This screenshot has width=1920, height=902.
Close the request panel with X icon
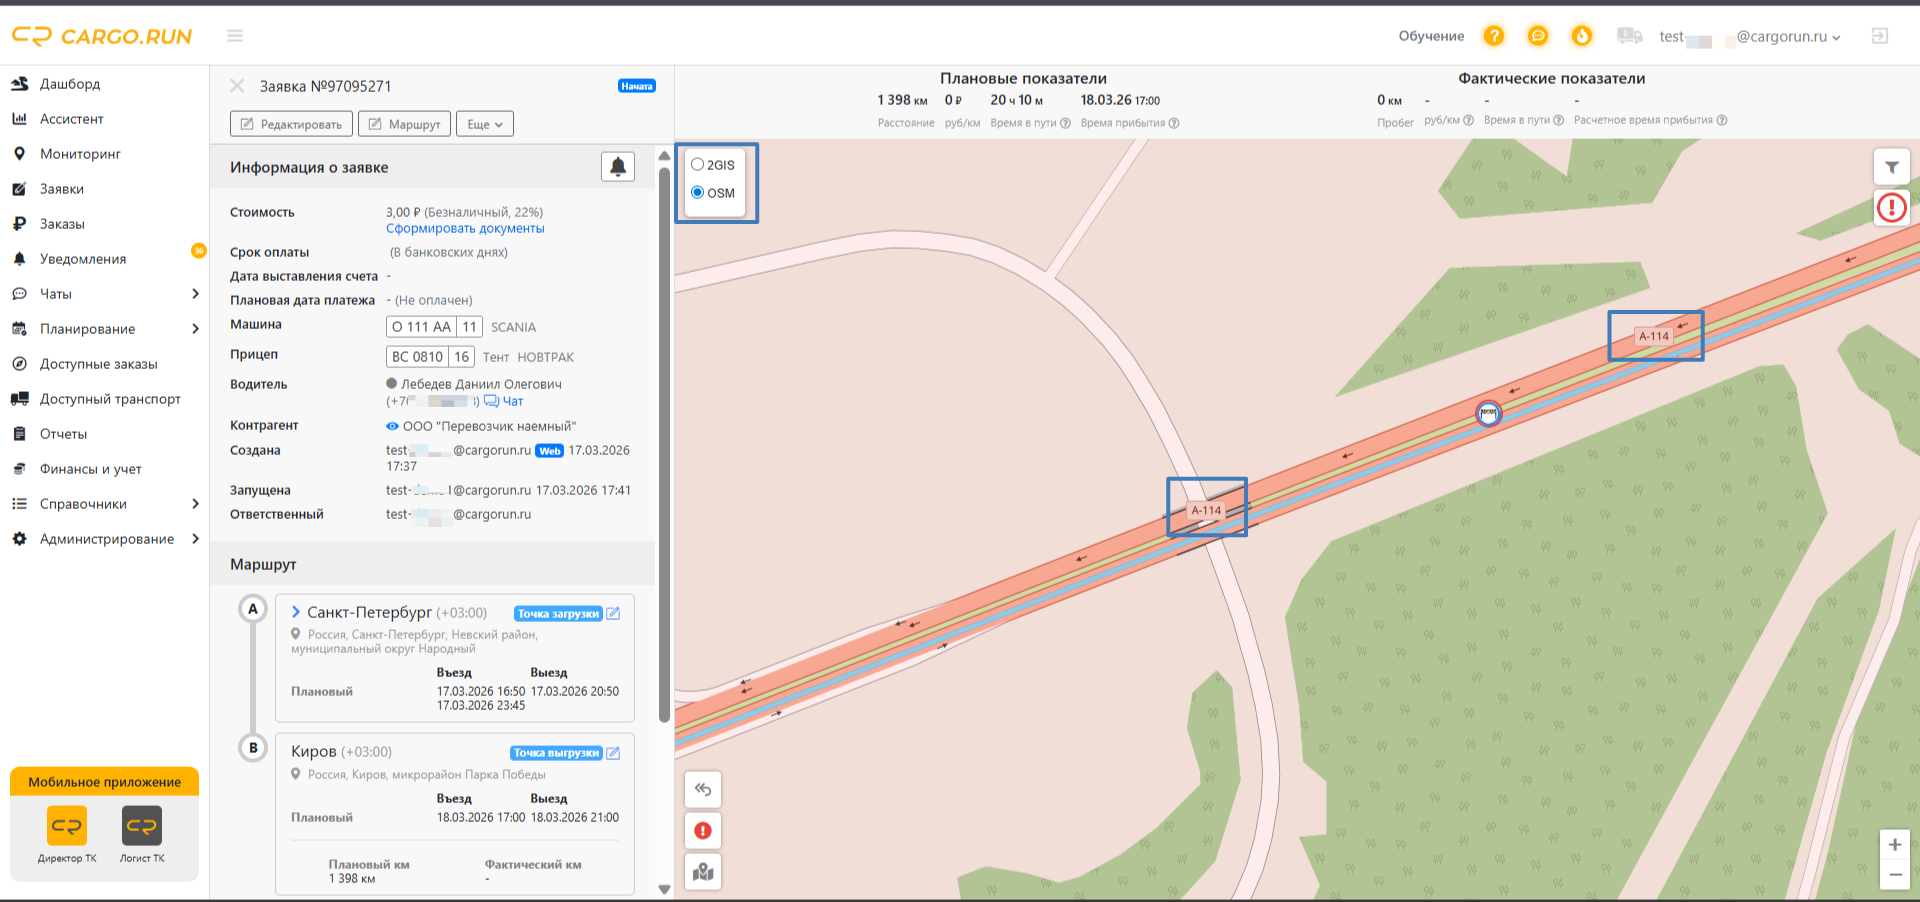pyautogui.click(x=237, y=86)
